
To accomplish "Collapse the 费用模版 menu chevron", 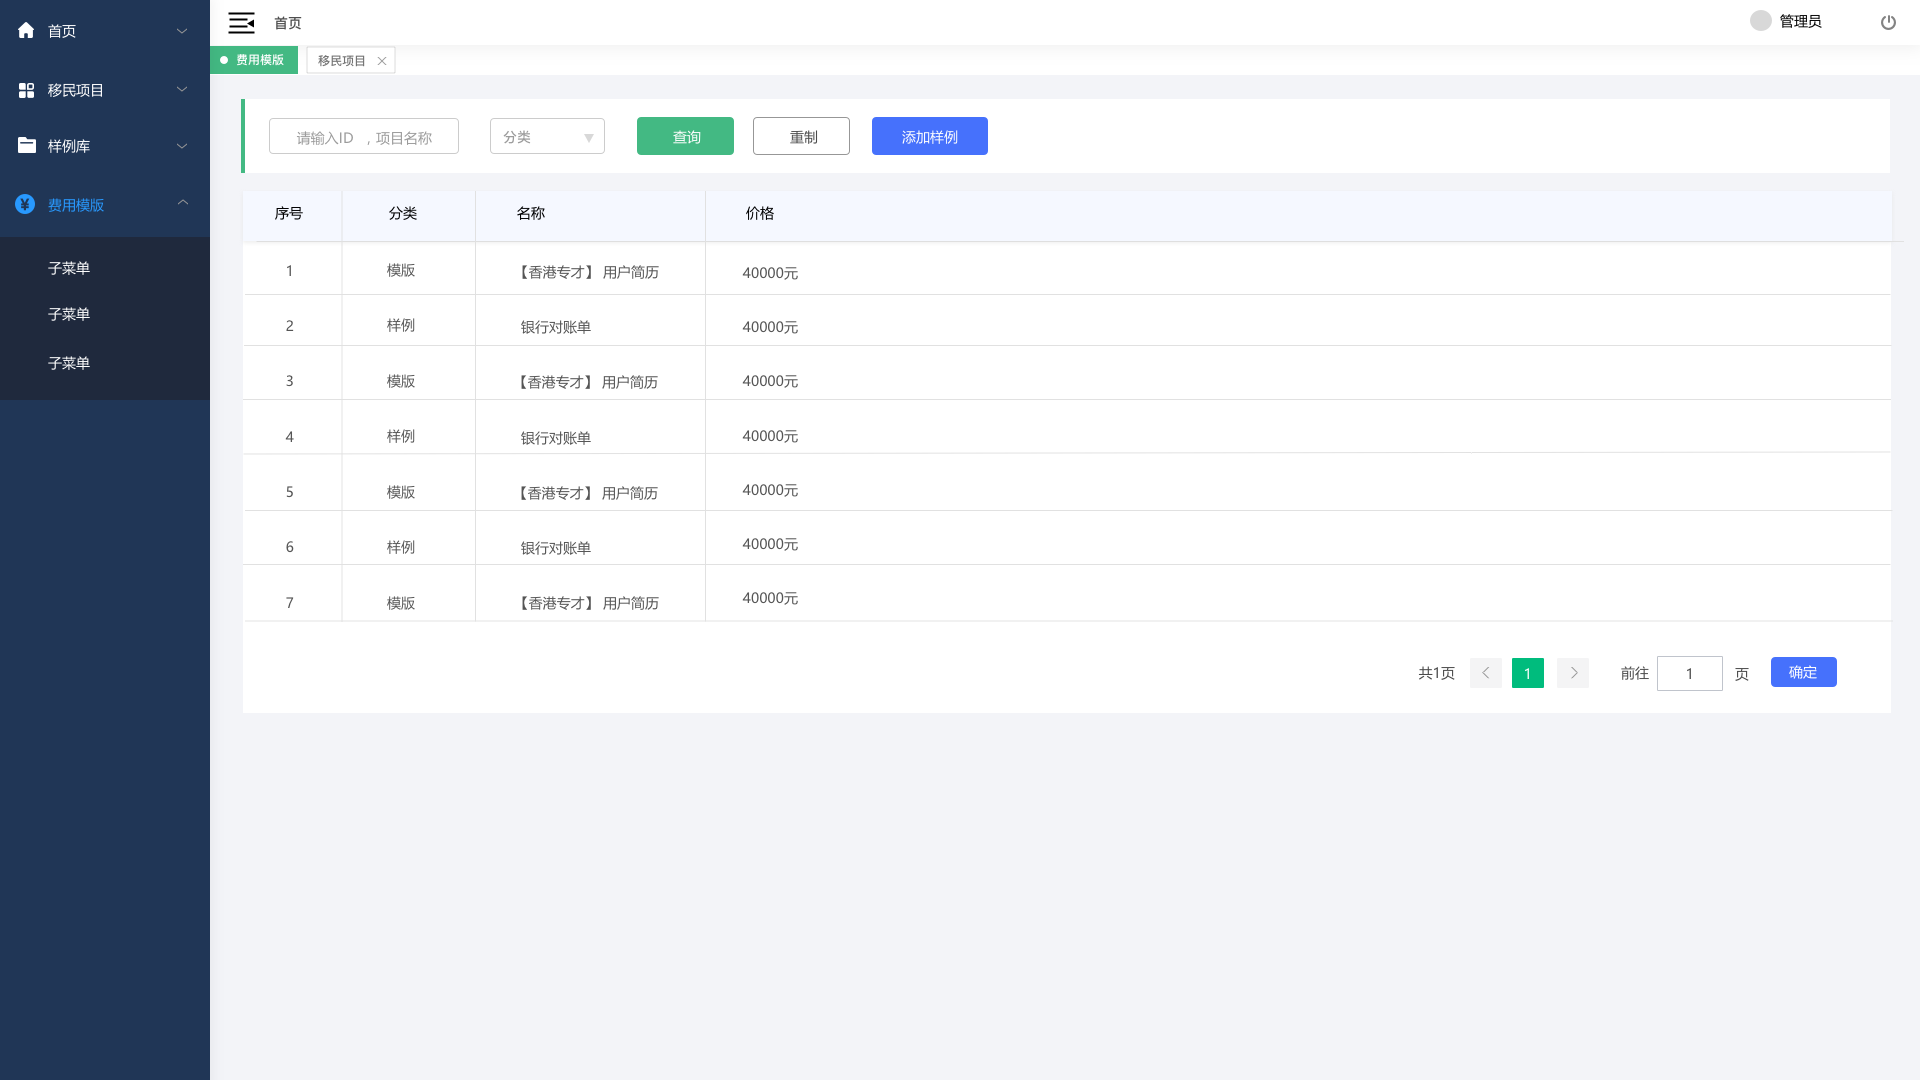I will [x=182, y=203].
